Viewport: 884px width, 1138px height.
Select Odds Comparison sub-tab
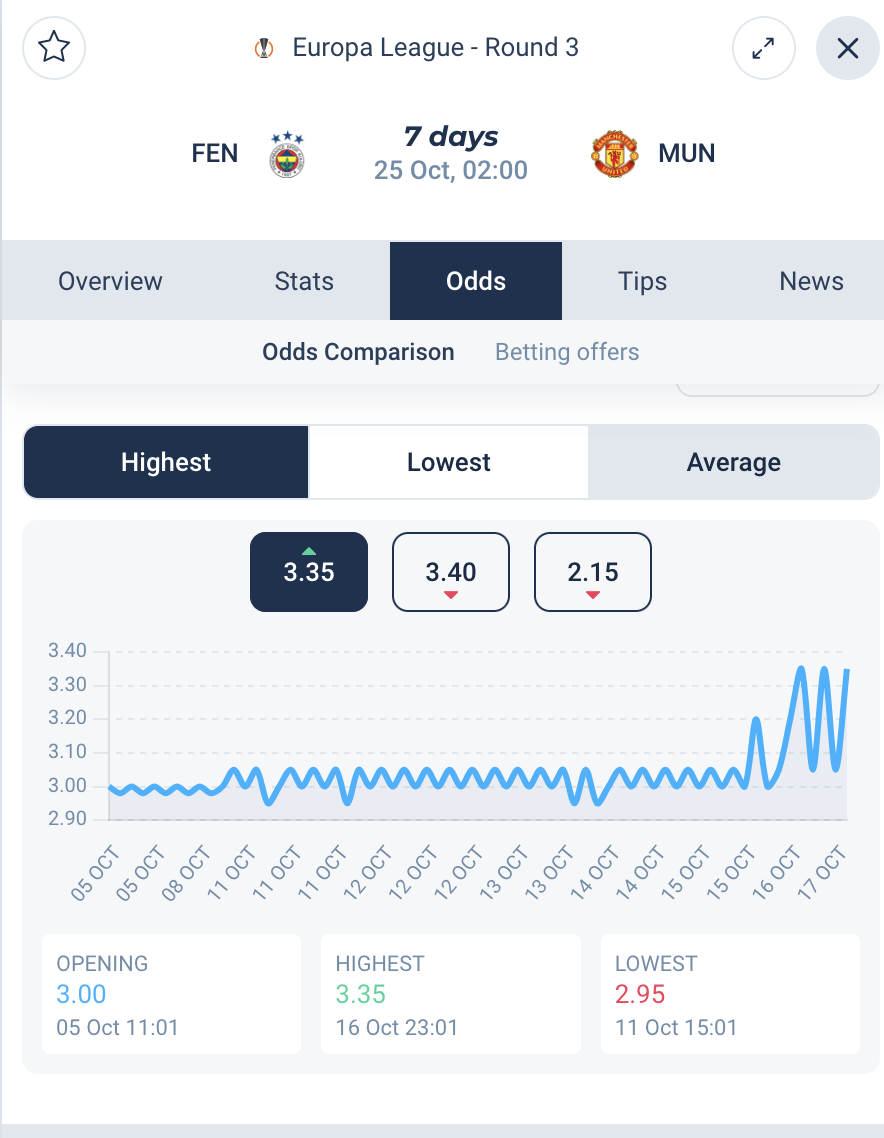pos(359,352)
